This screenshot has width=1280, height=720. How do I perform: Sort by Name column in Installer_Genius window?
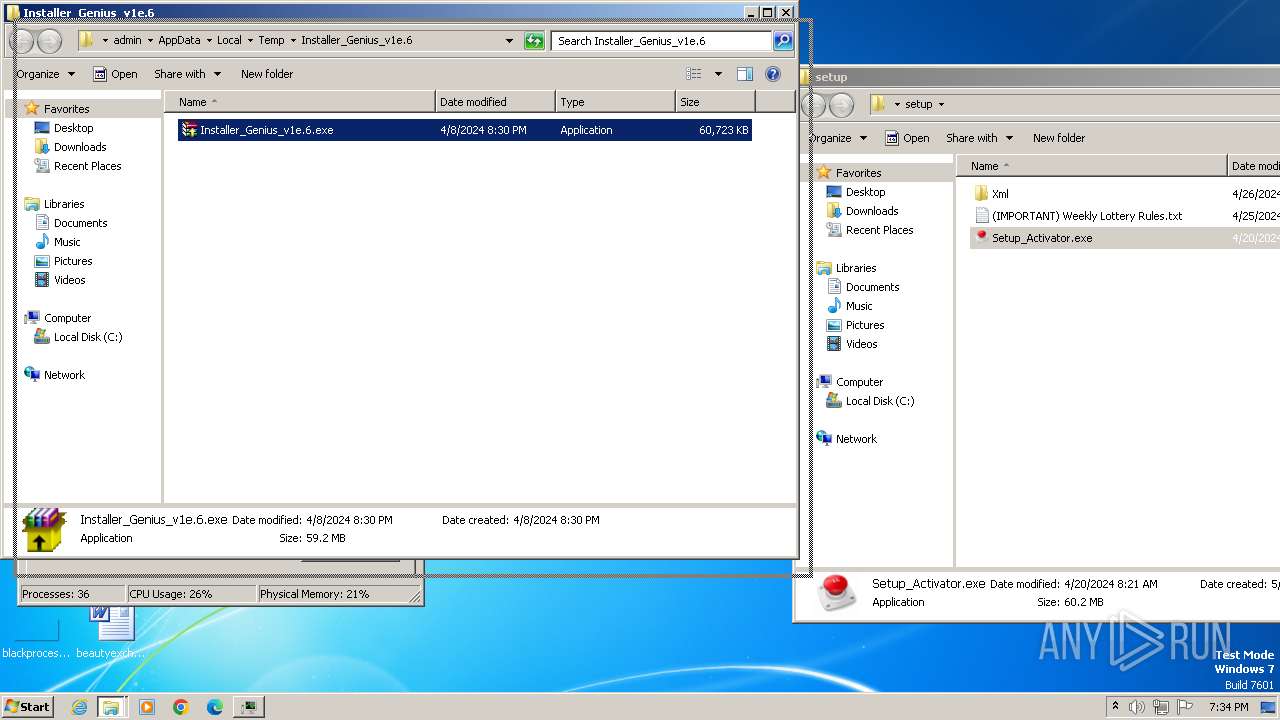click(x=300, y=102)
